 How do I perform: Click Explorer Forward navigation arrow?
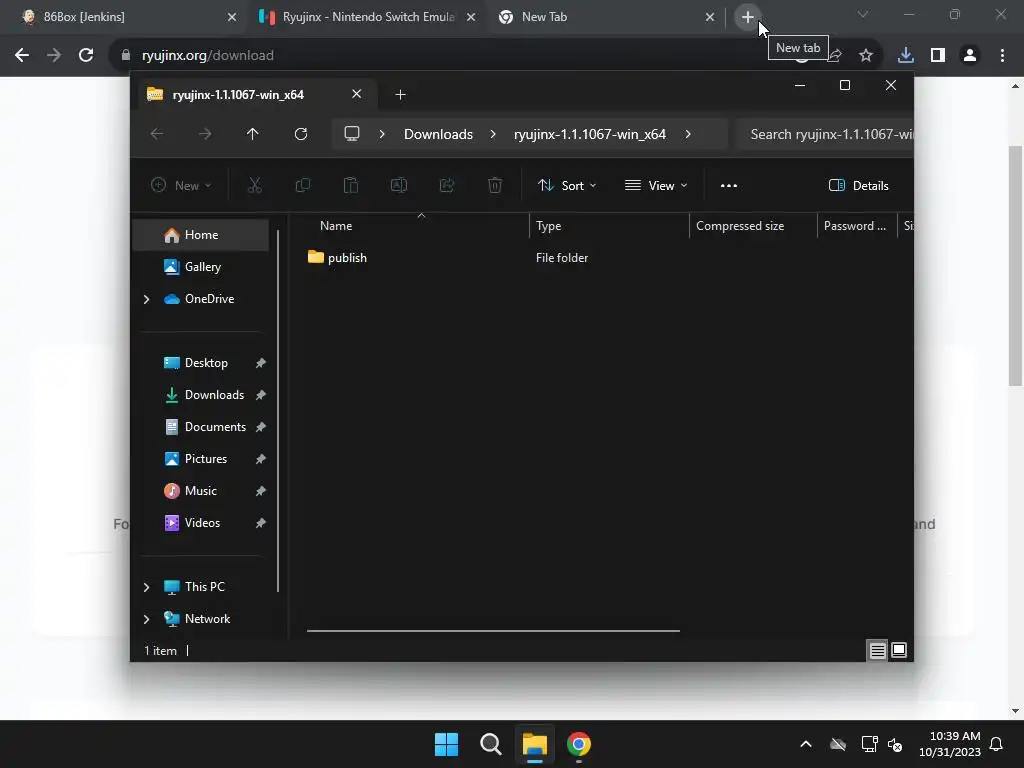coord(205,134)
